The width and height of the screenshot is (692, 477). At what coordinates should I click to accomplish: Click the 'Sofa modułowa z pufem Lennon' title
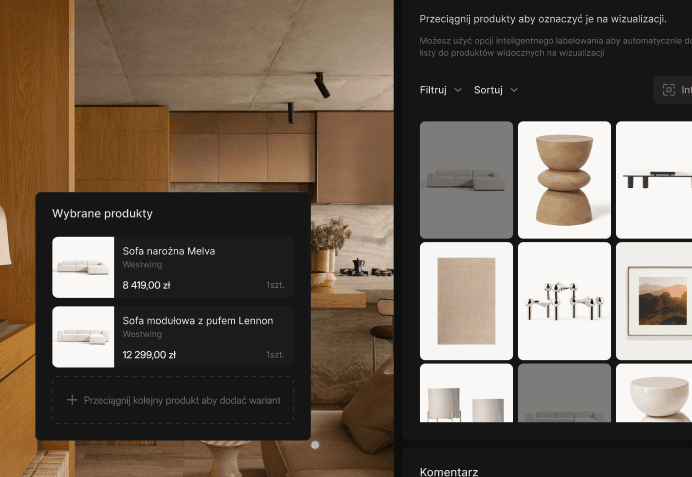click(x=198, y=321)
